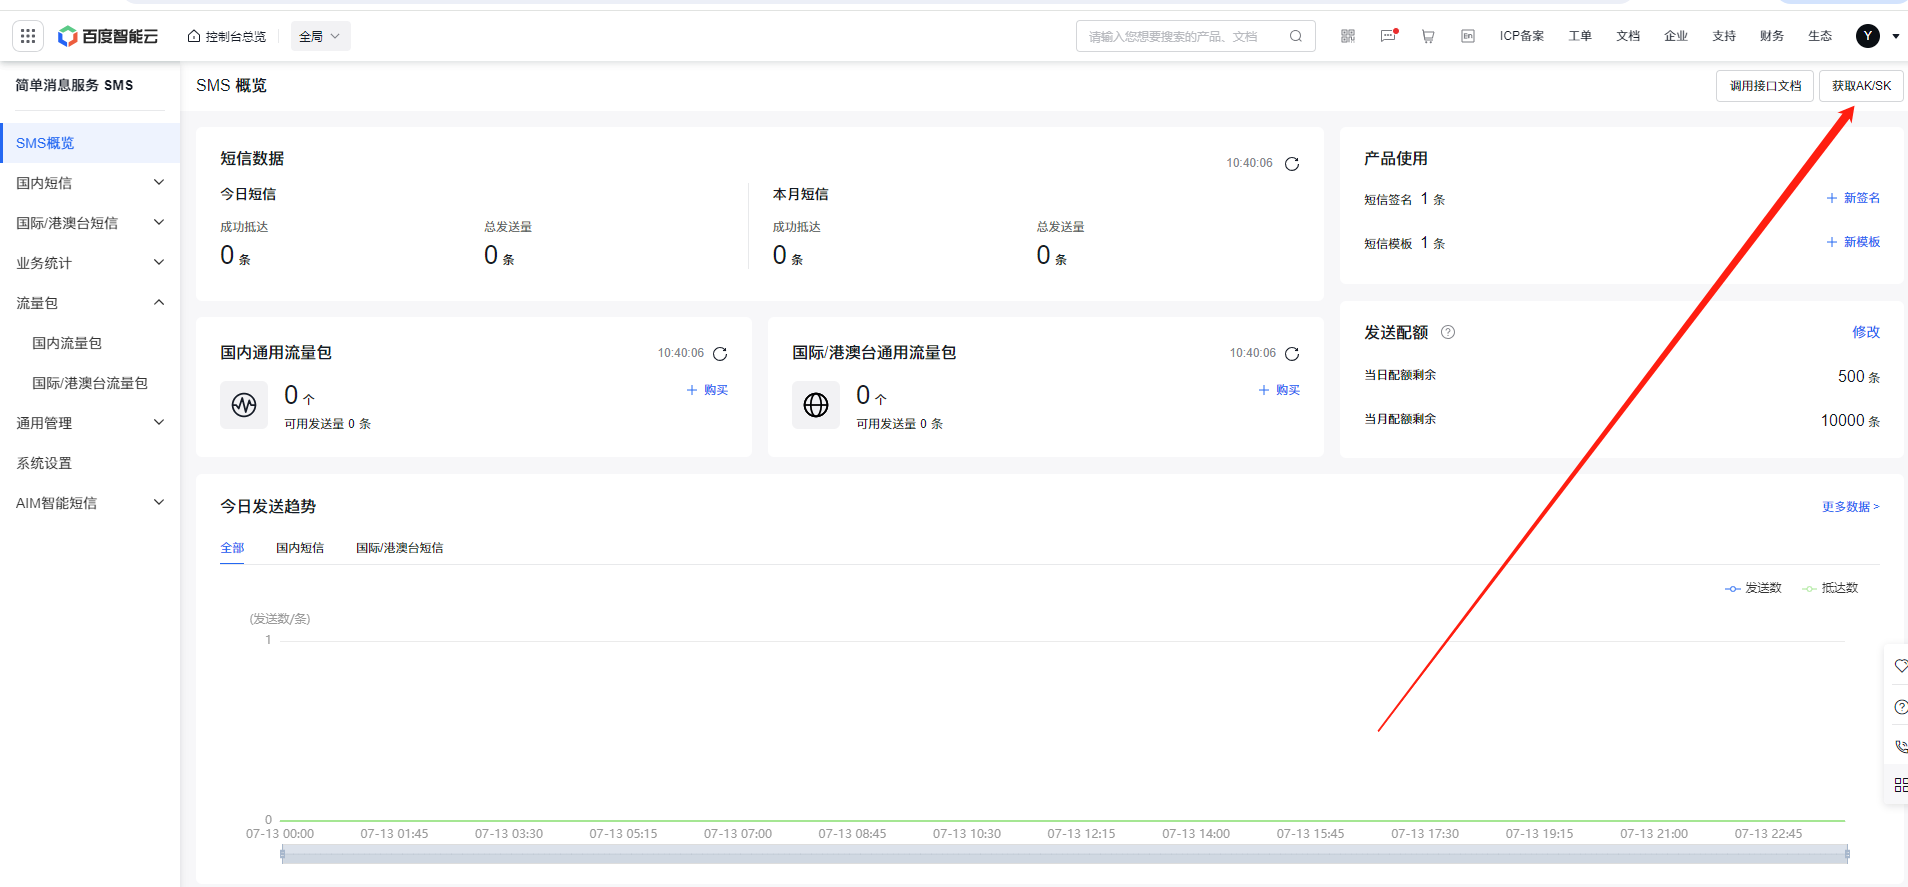Open the messages notification icon
The image size is (1908, 887).
tap(1388, 36)
